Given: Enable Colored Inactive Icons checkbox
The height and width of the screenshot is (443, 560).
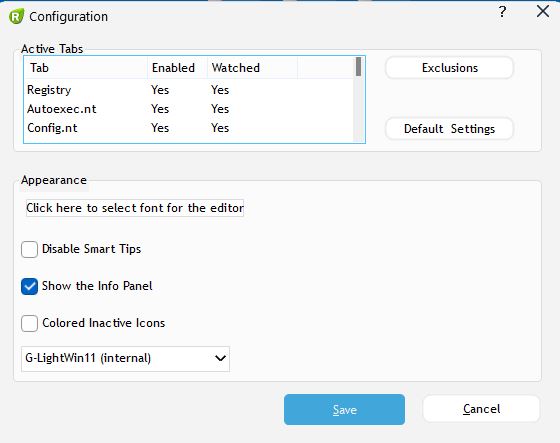Looking at the screenshot, I should [x=29, y=323].
